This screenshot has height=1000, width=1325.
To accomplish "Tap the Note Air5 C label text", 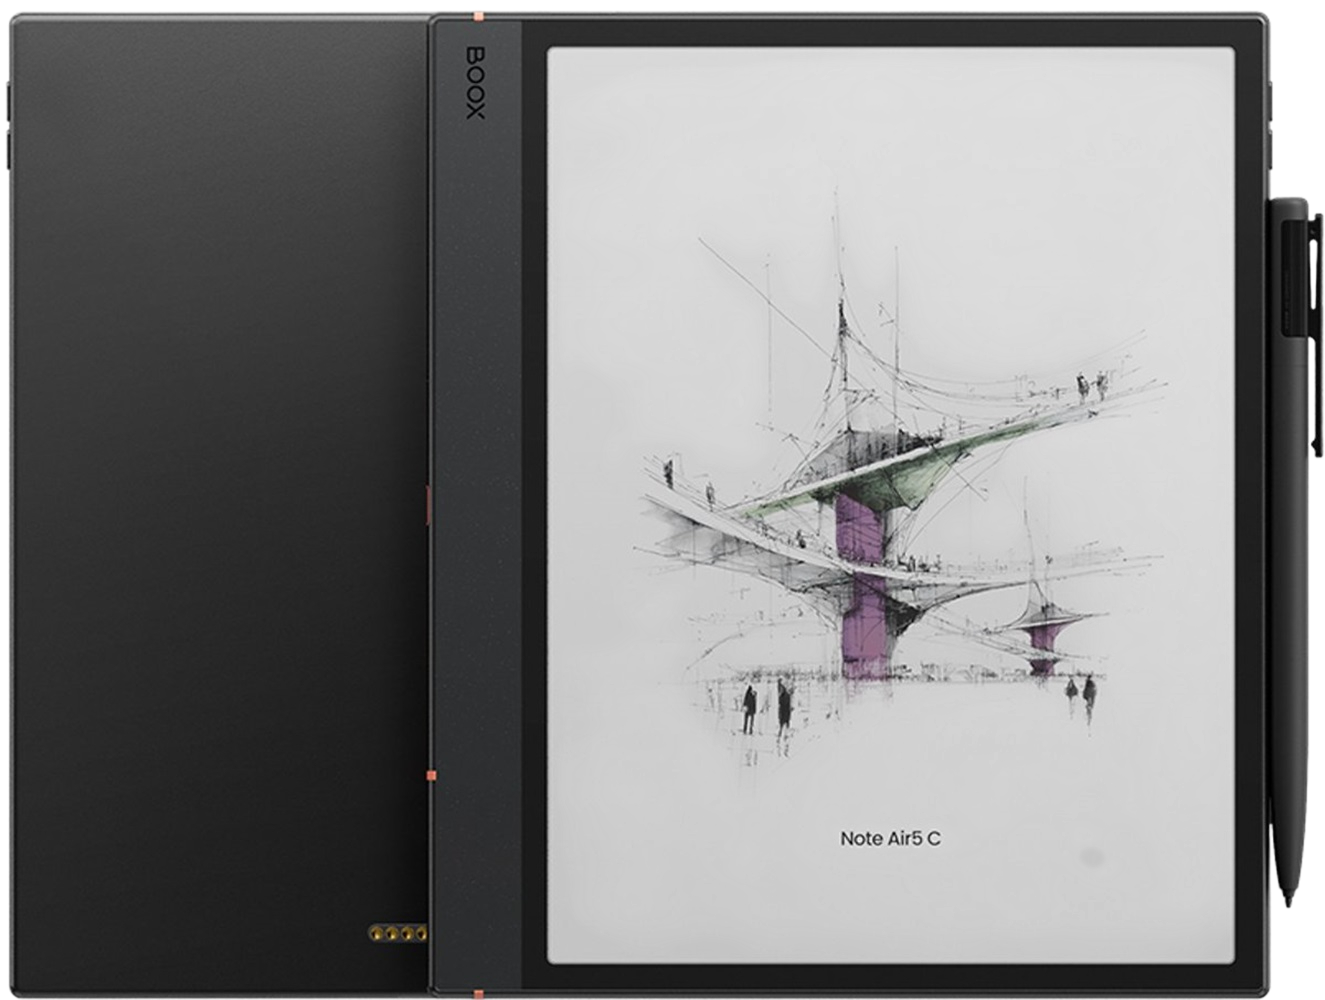I will (x=889, y=838).
